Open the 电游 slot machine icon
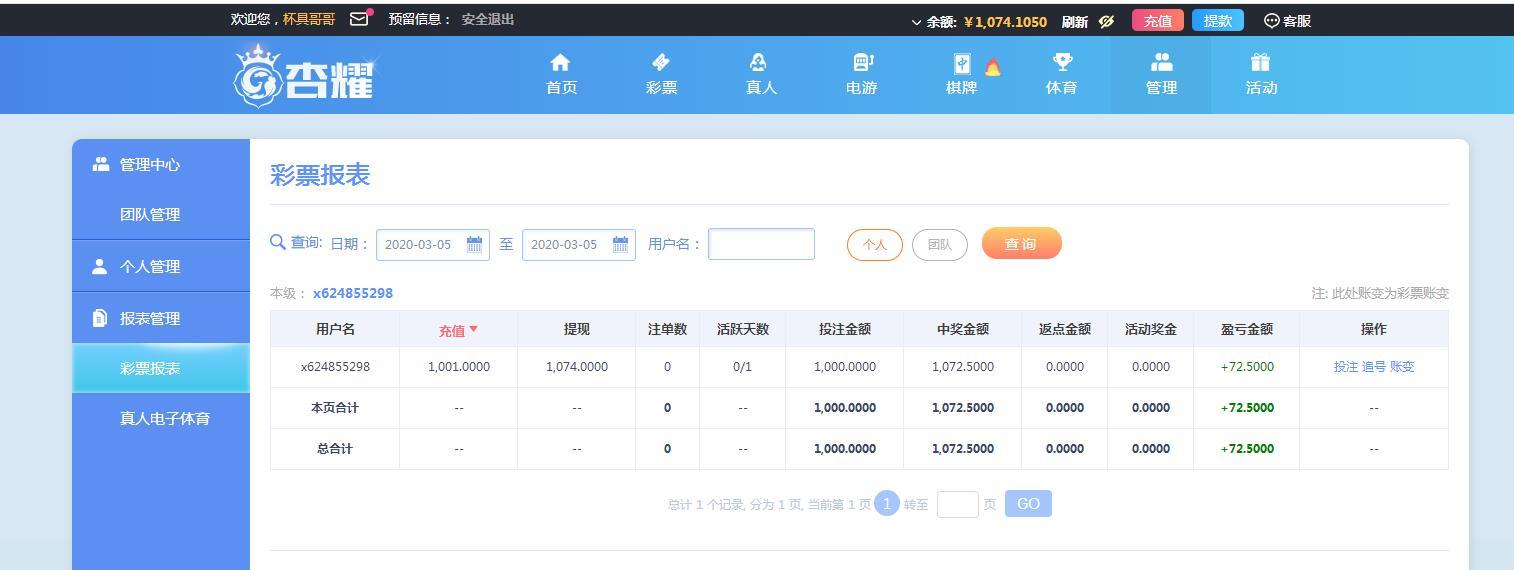The height and width of the screenshot is (570, 1514). tap(863, 63)
